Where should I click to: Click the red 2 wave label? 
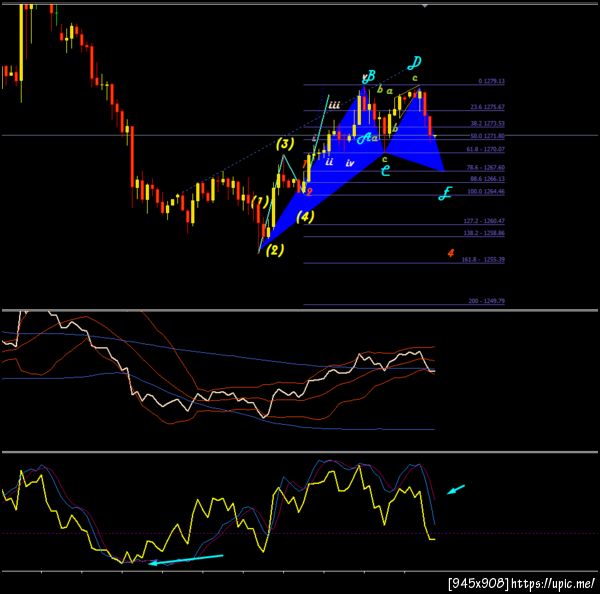(309, 192)
